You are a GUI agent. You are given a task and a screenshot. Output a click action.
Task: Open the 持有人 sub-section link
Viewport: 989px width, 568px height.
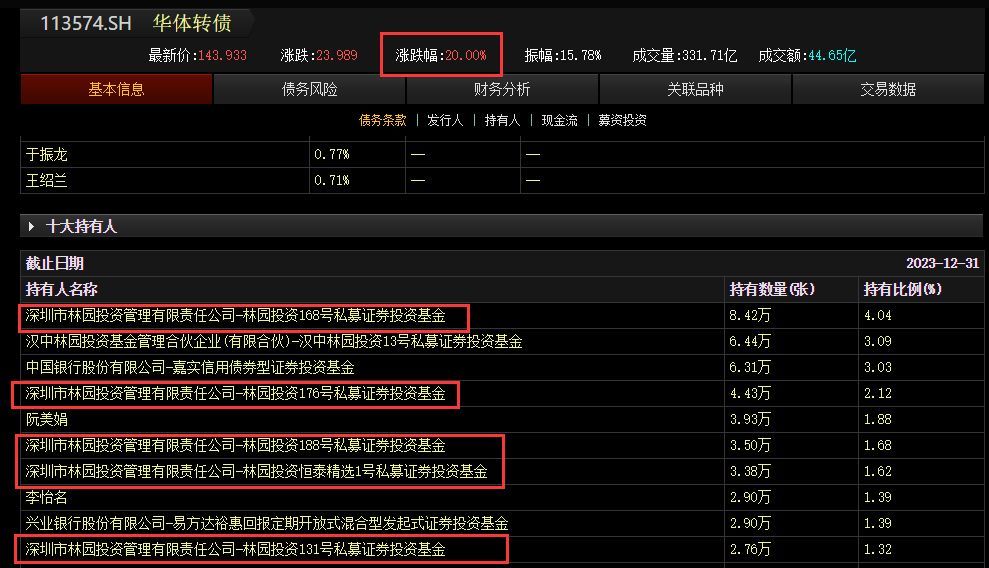[502, 120]
